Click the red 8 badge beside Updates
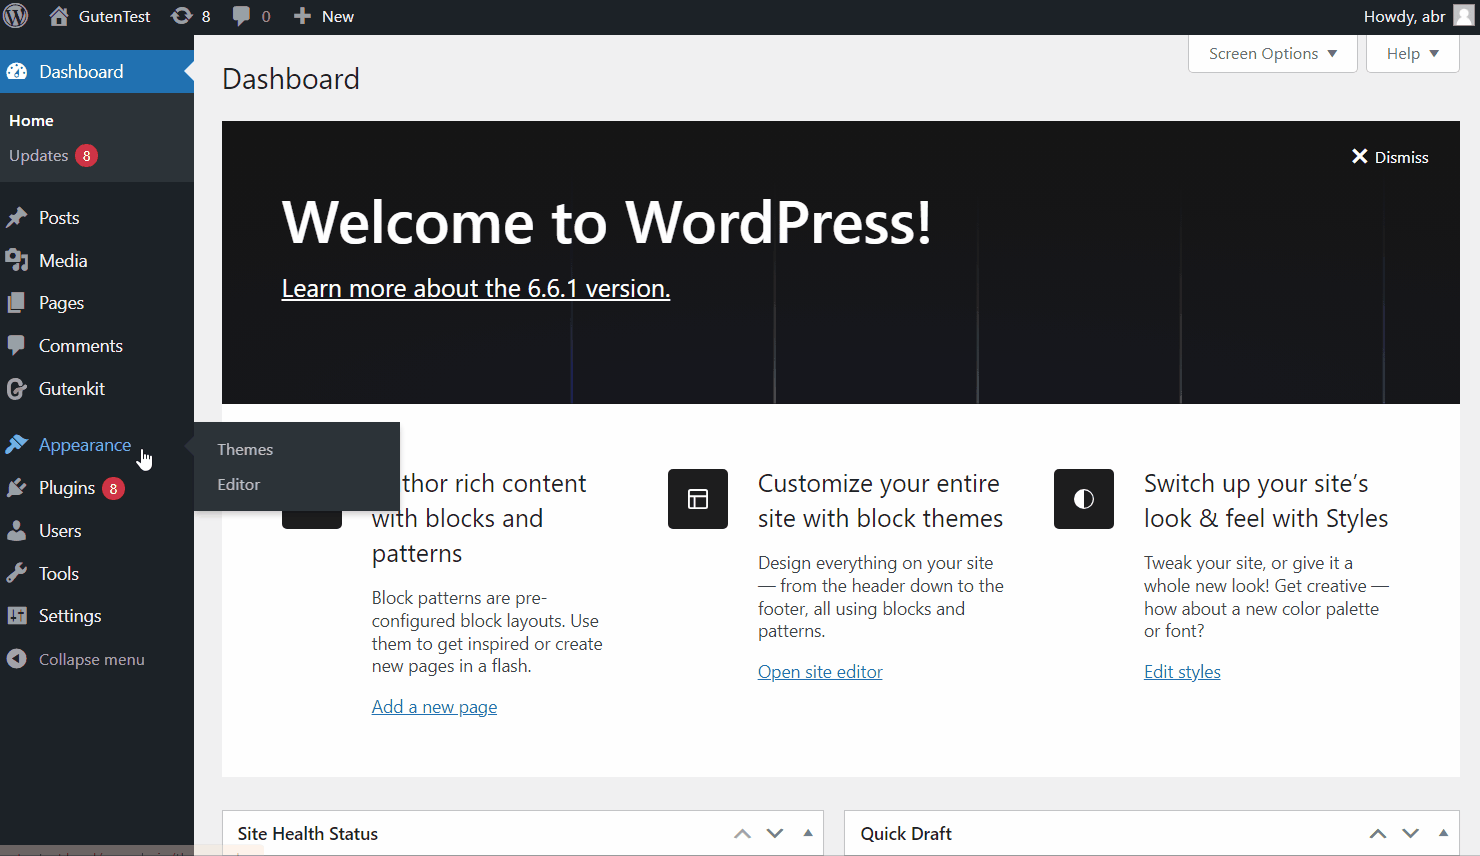Viewport: 1480px width, 856px height. 87,156
